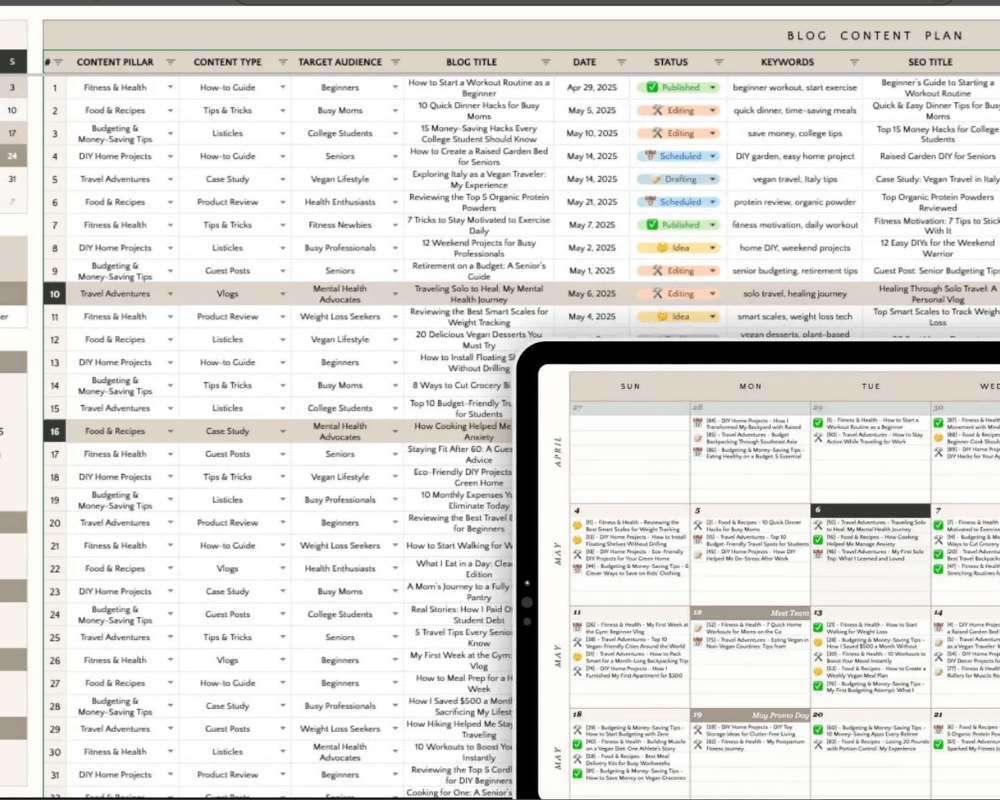Viewport: 1000px width, 800px height.
Task: Click memo icon beside calendar entry [45]
Action: pos(697,554)
